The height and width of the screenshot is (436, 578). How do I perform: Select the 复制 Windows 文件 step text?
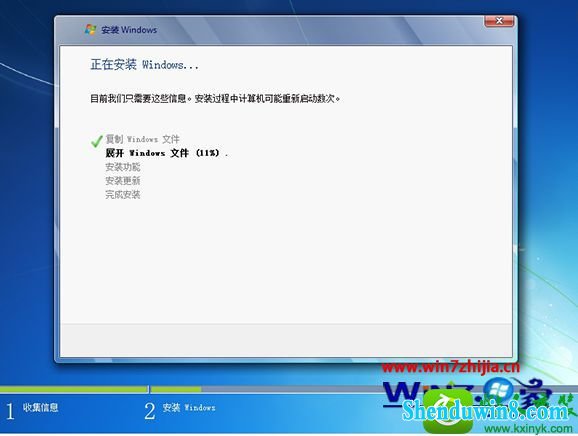pyautogui.click(x=142, y=139)
